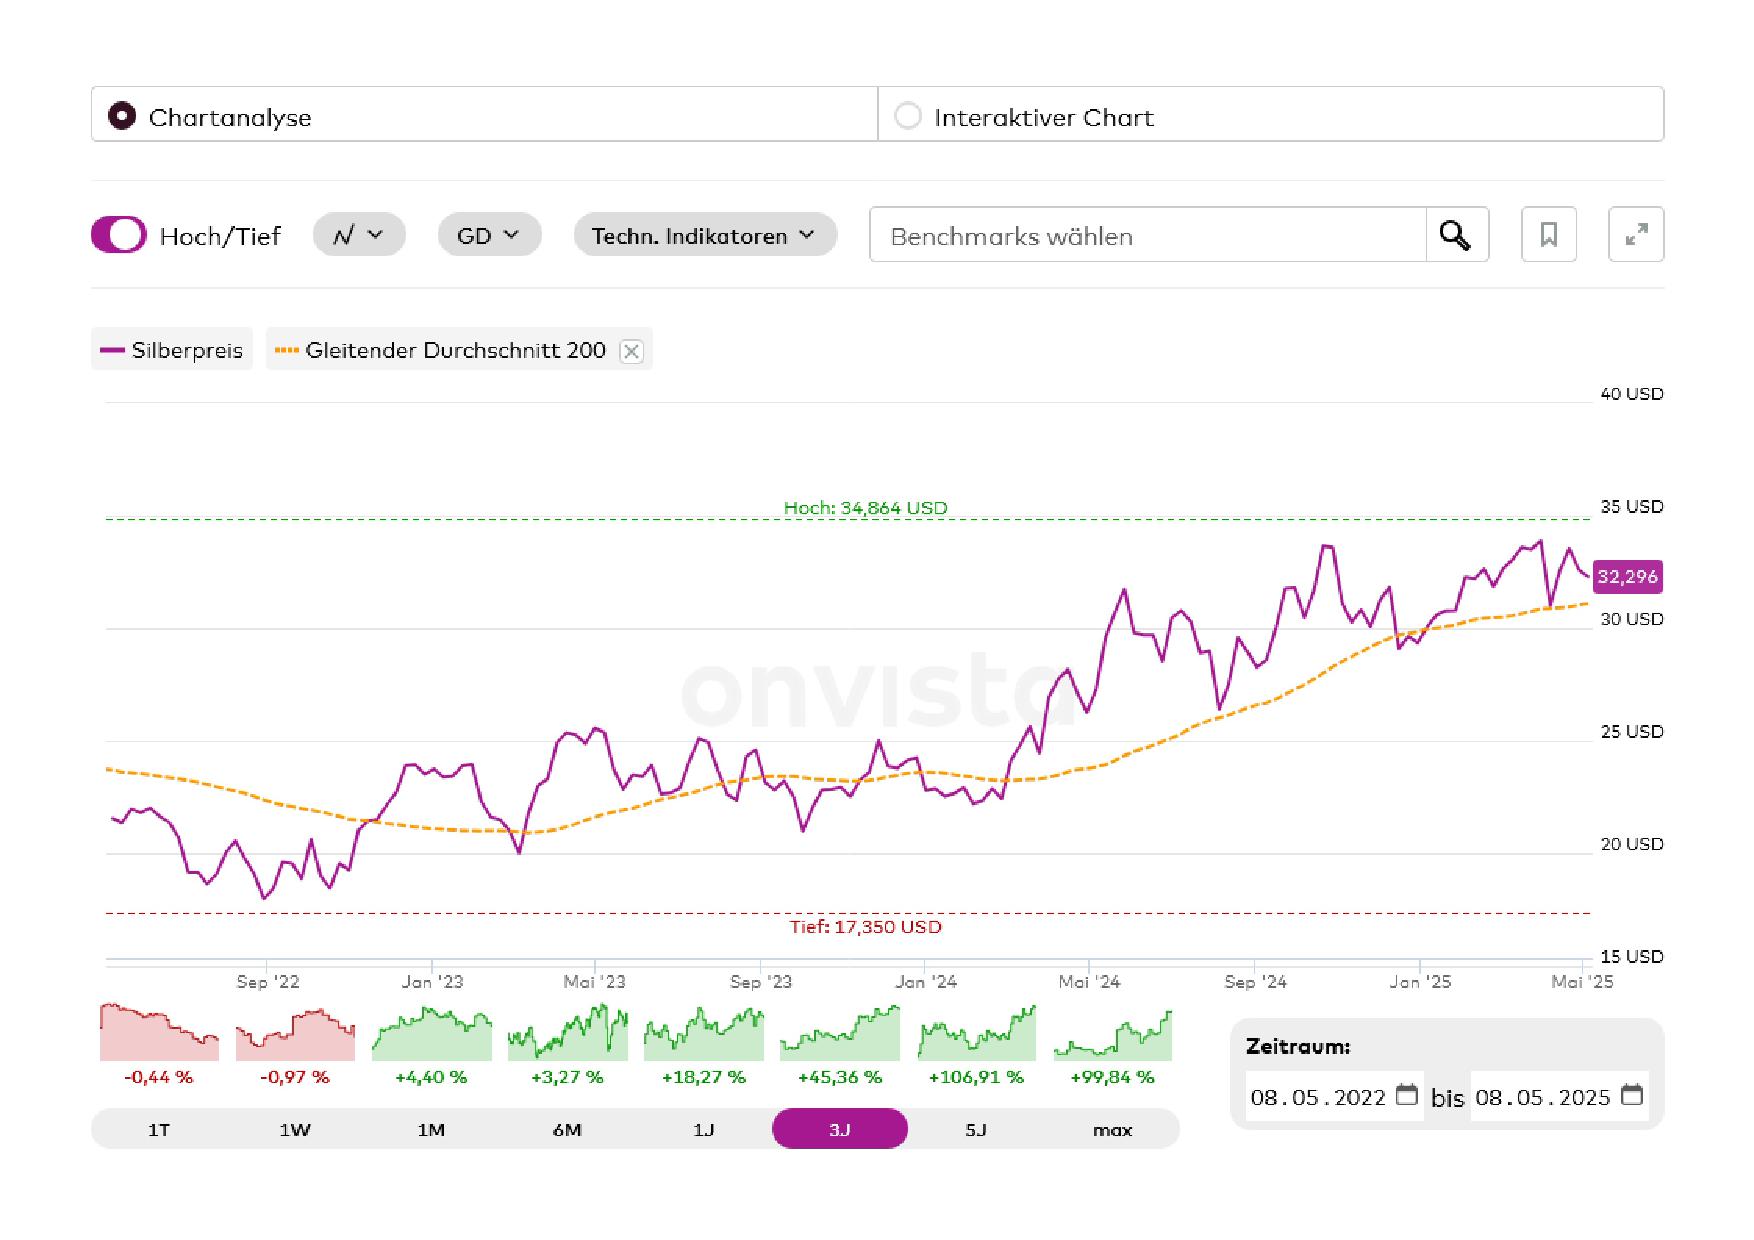
Task: Click the 1M mini chart thumbnail
Action: pyautogui.click(x=431, y=1034)
